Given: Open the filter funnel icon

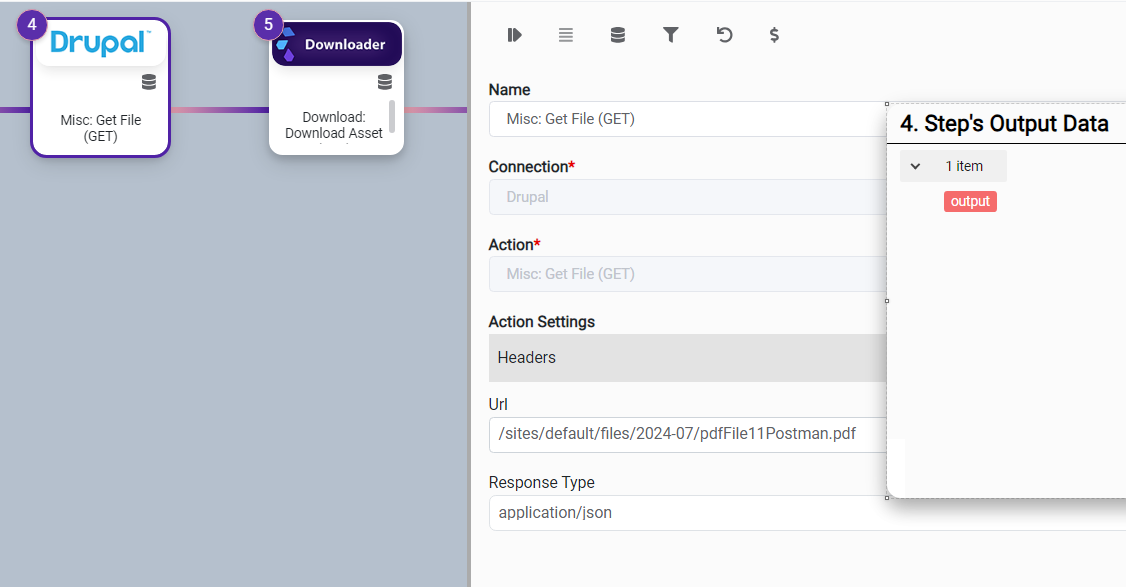Looking at the screenshot, I should (x=671, y=35).
